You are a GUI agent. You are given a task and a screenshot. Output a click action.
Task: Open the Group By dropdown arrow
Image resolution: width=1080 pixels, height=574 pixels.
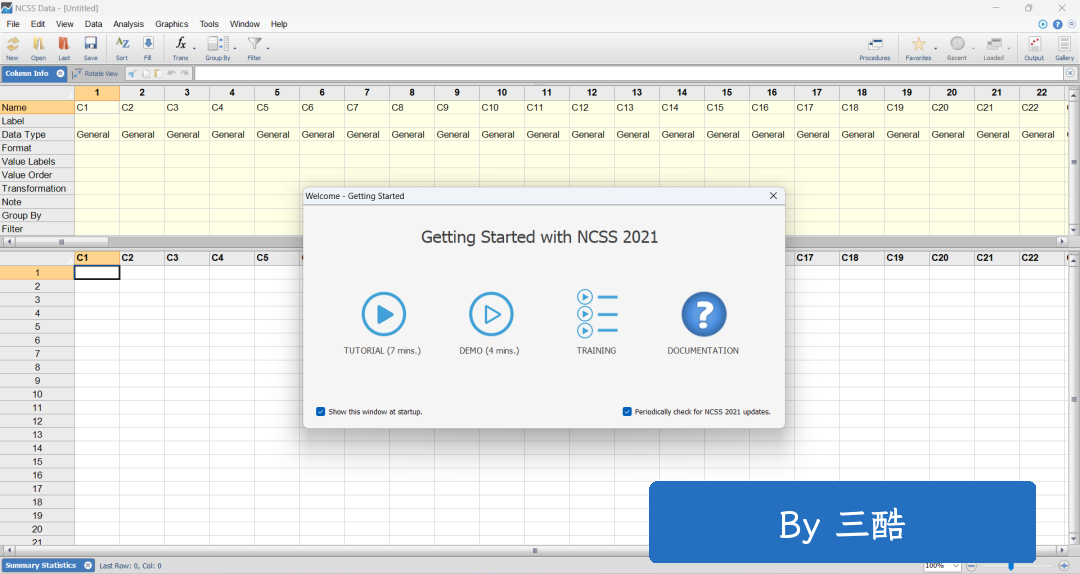point(235,48)
